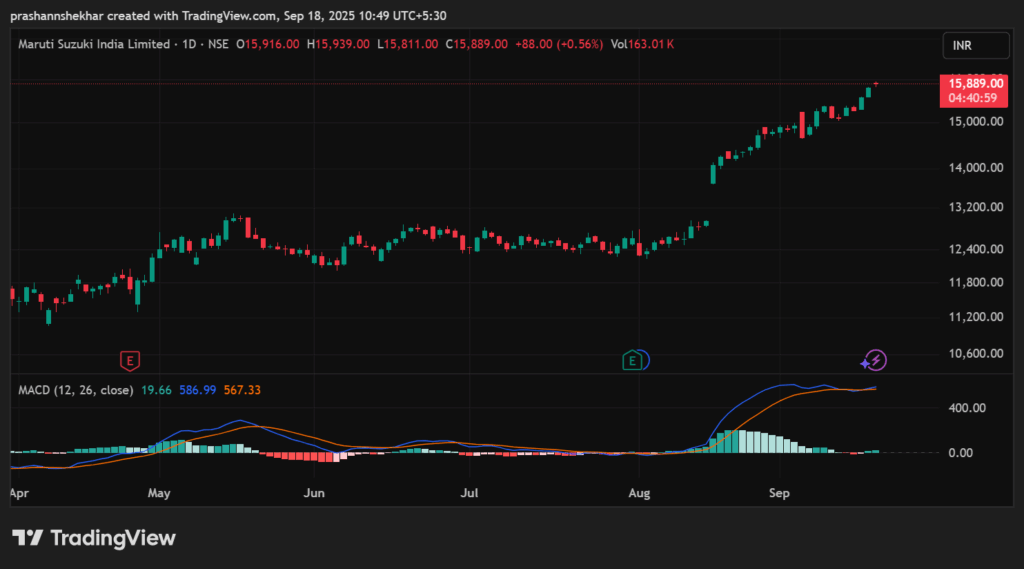Click the MACD (12, 26, close) indicator label
1024x569 pixels.
(76, 390)
